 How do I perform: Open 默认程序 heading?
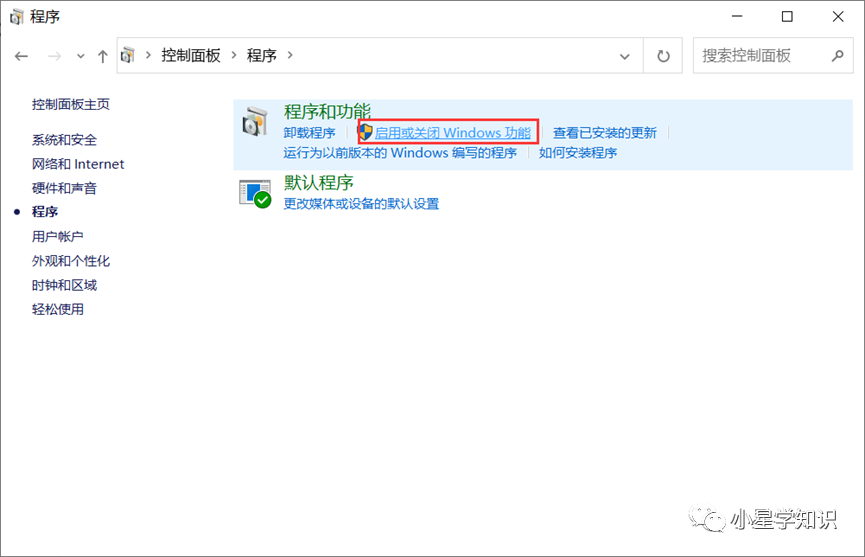(318, 183)
